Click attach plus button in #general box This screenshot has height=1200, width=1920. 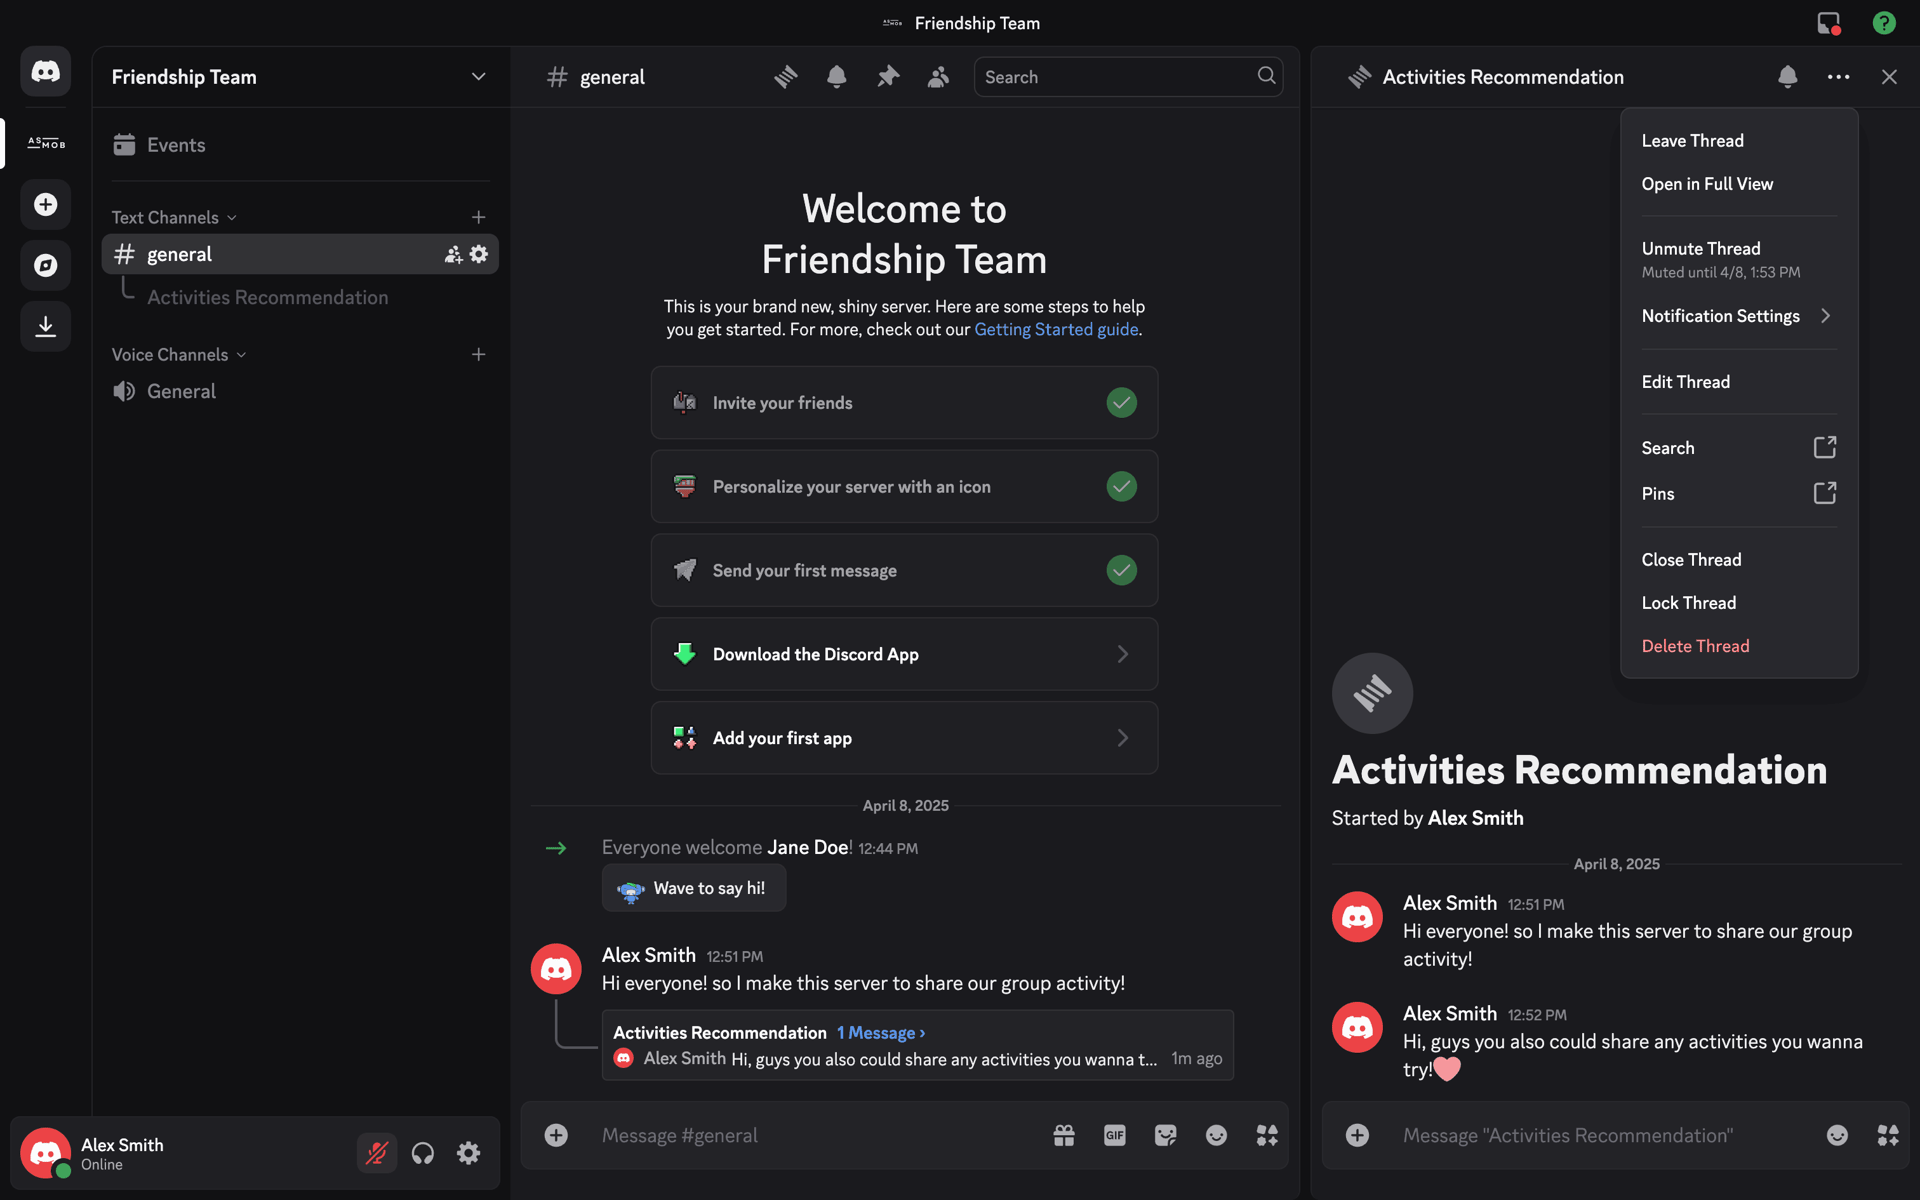556,1135
